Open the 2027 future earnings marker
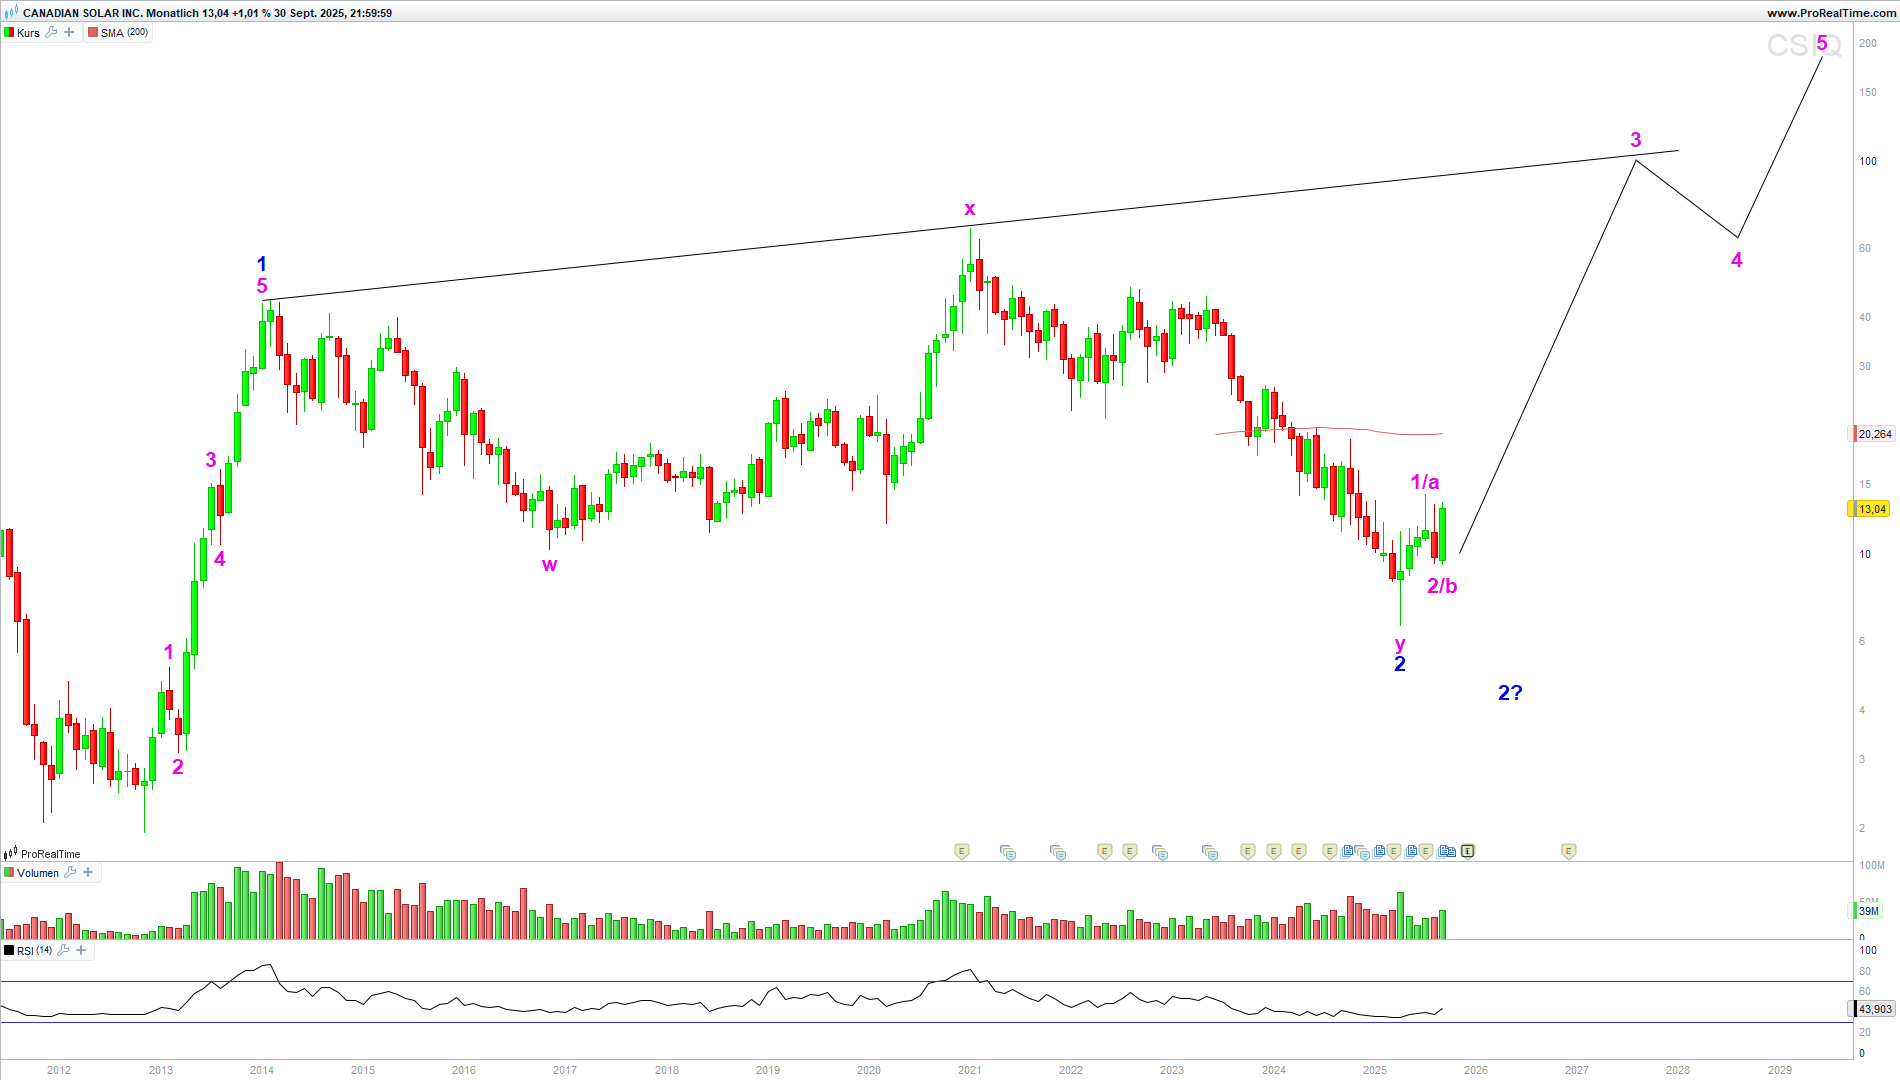This screenshot has width=1900, height=1080. pos(1568,851)
